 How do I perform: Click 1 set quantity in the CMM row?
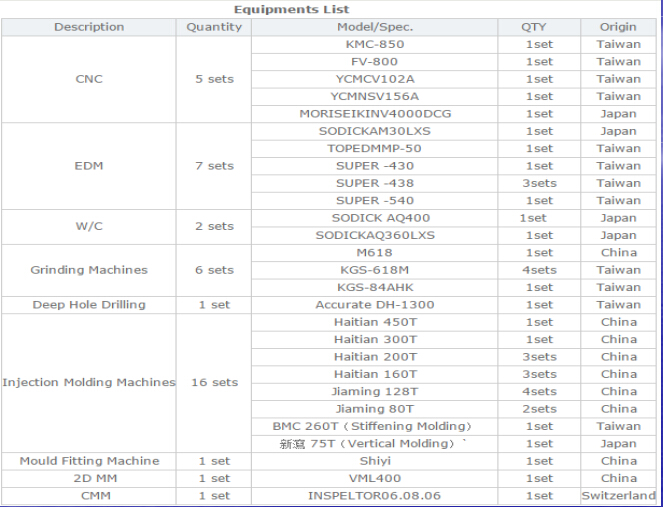(x=214, y=496)
